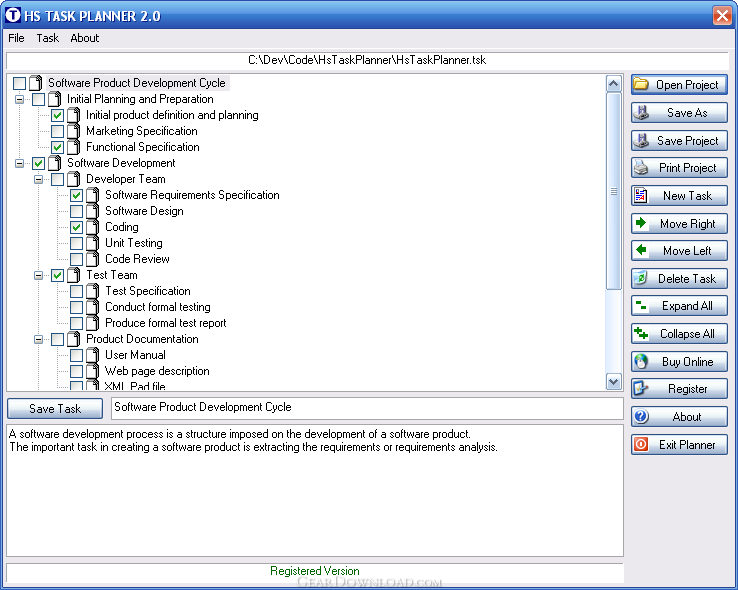Collapse the Initial Planning and Preparation node

(x=19, y=99)
